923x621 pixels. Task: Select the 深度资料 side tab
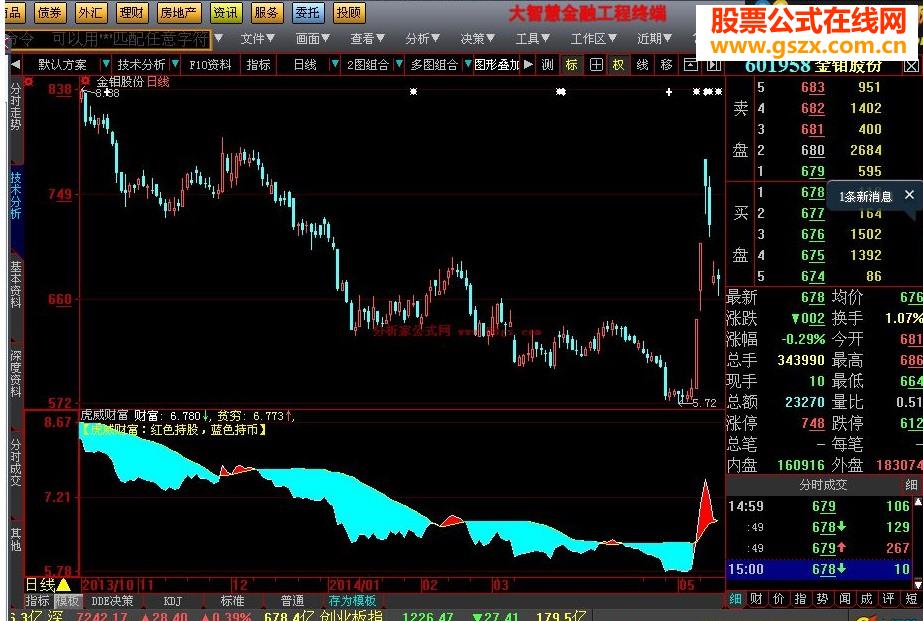(x=16, y=373)
